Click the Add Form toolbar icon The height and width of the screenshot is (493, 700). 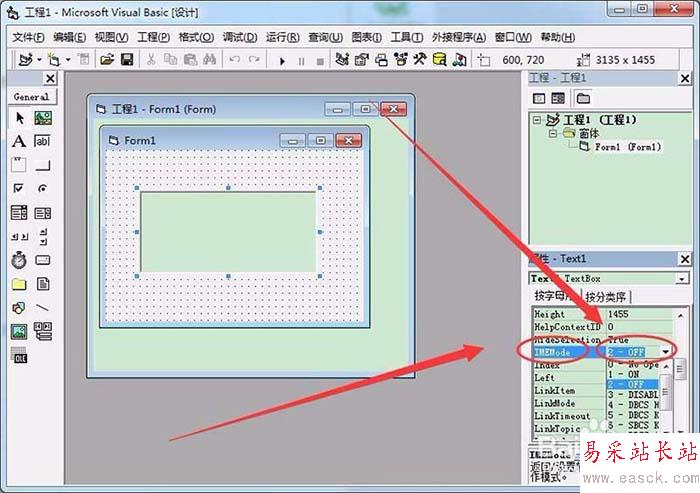pos(54,59)
